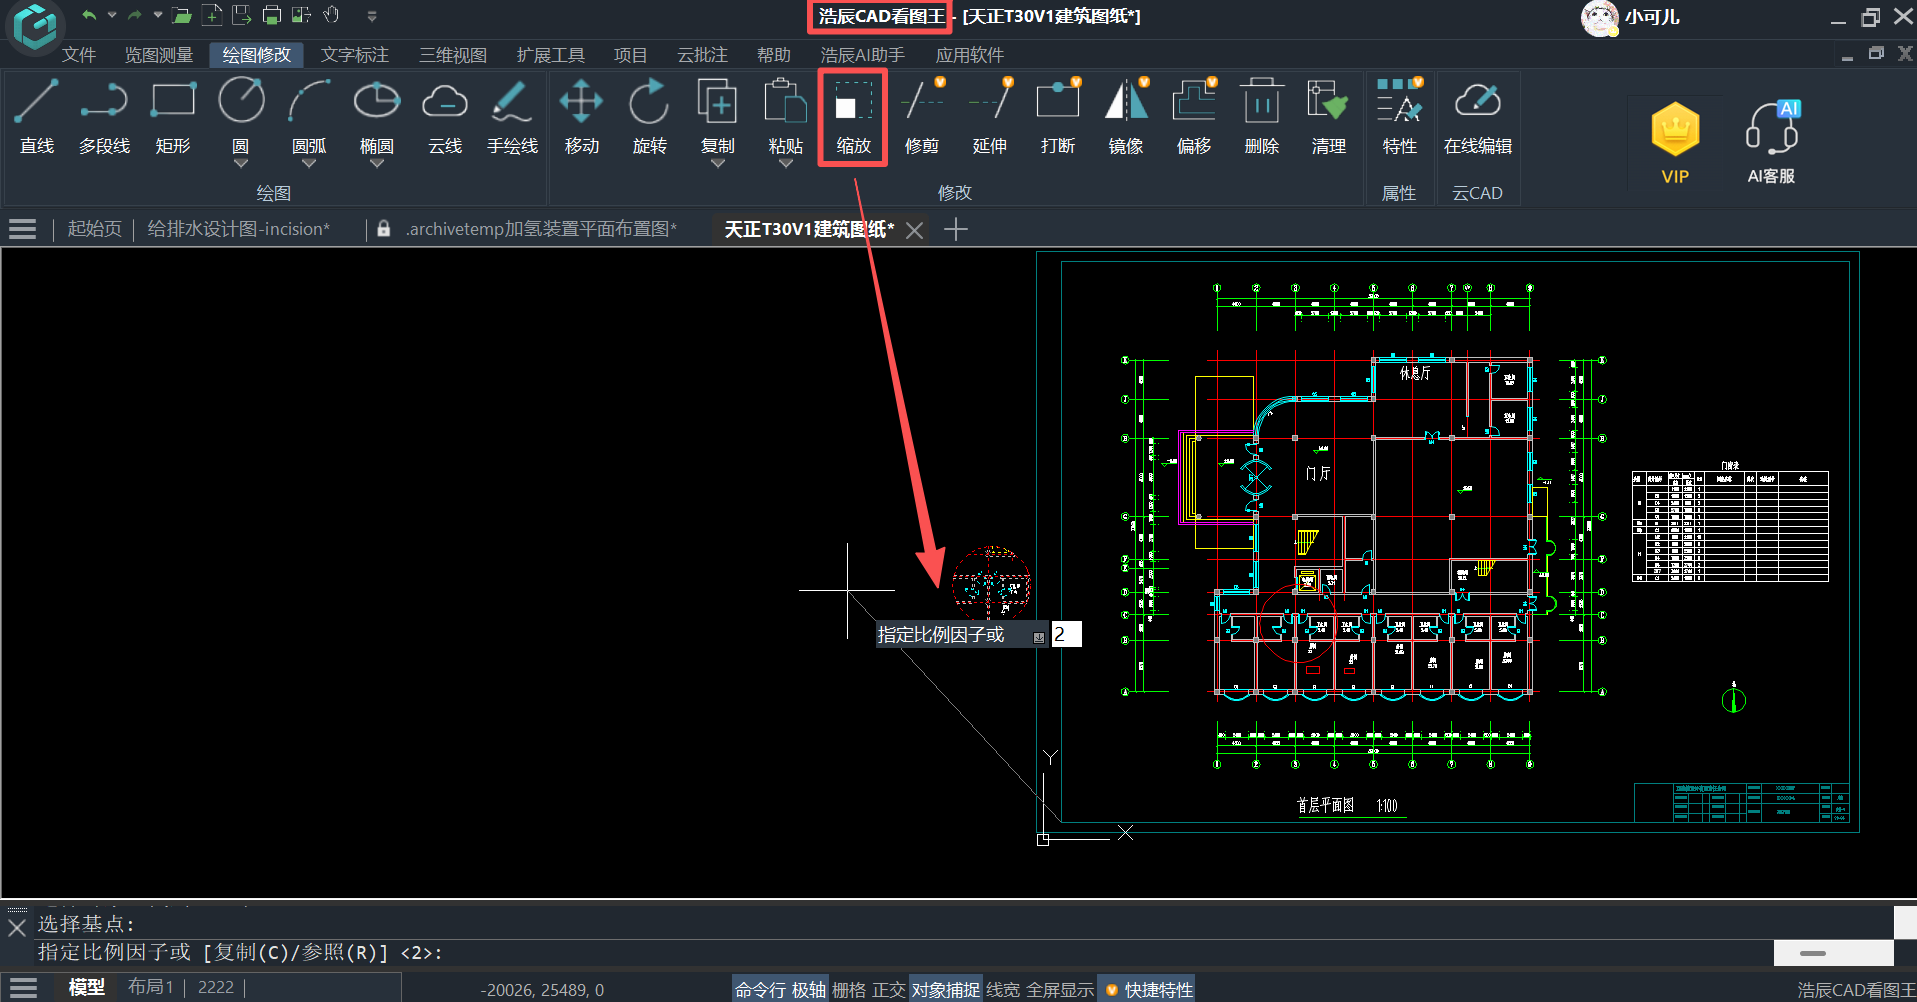Open the 起始页 start page tab
Image resolution: width=1917 pixels, height=1002 pixels.
(x=94, y=229)
